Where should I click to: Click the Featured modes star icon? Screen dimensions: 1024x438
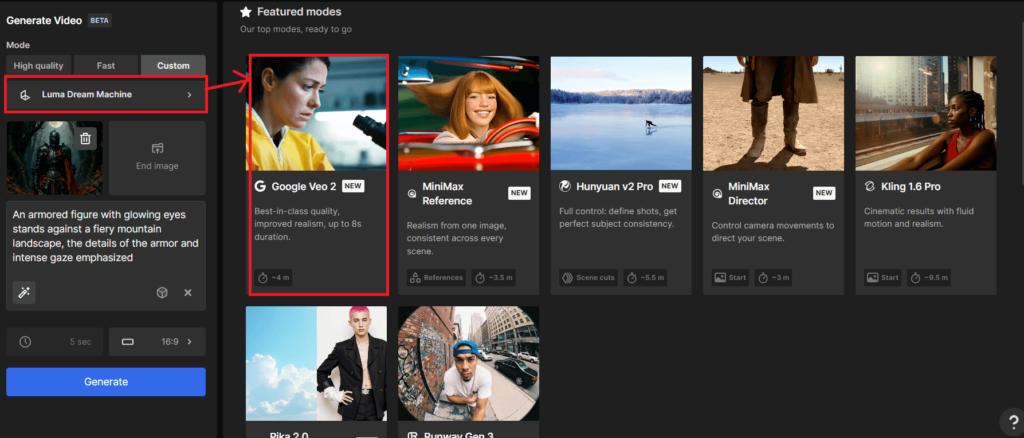pos(246,12)
